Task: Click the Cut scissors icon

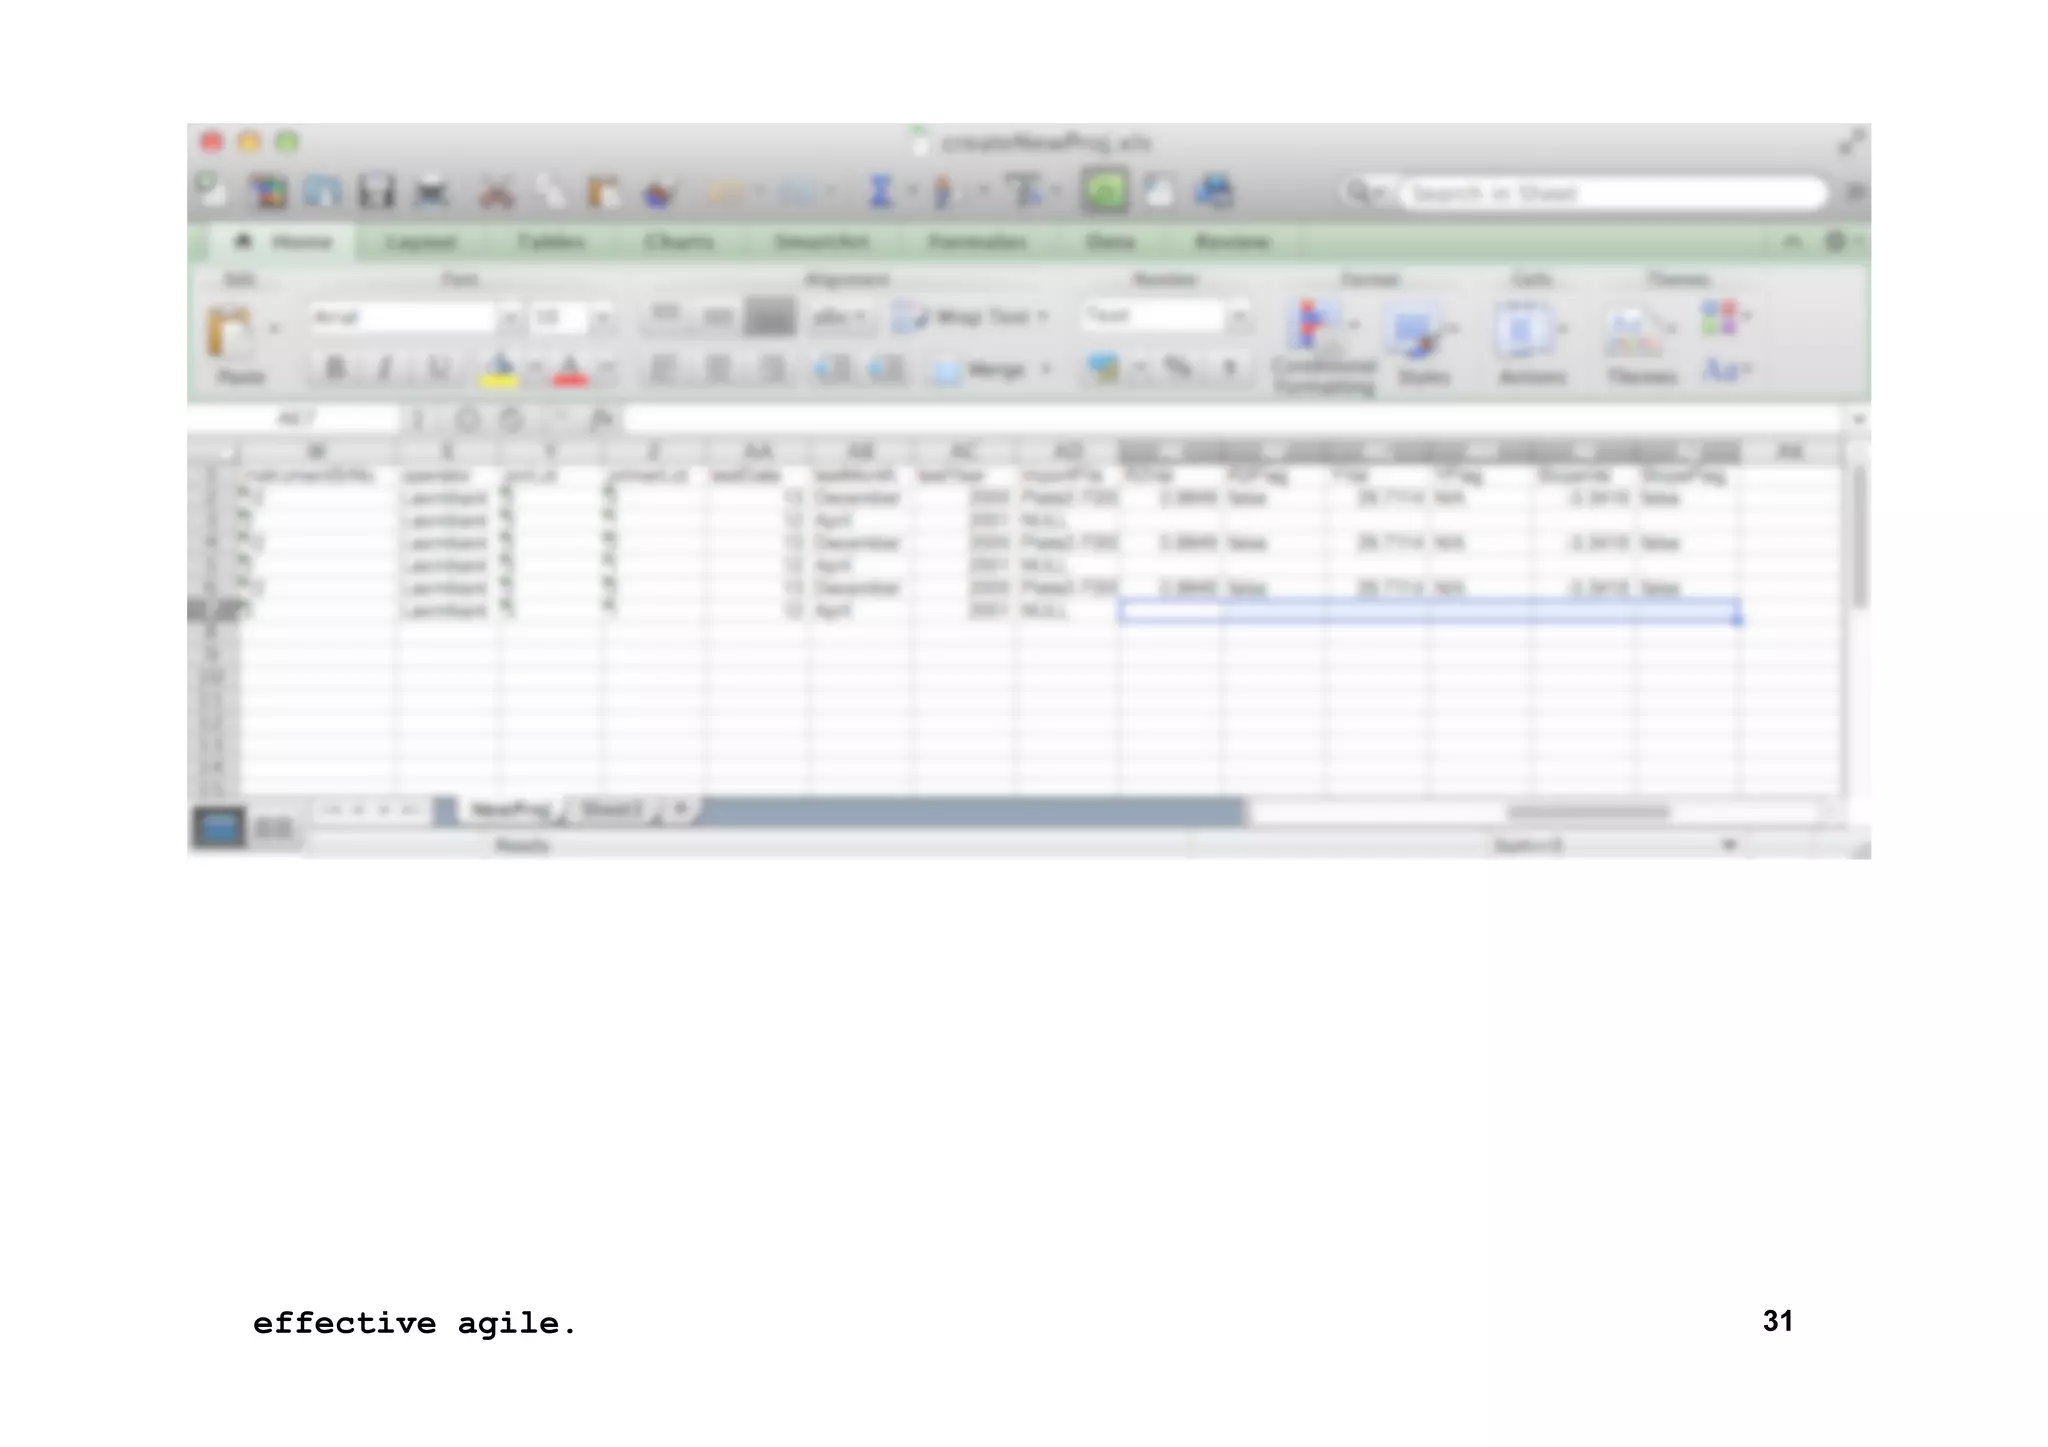Action: pyautogui.click(x=496, y=191)
